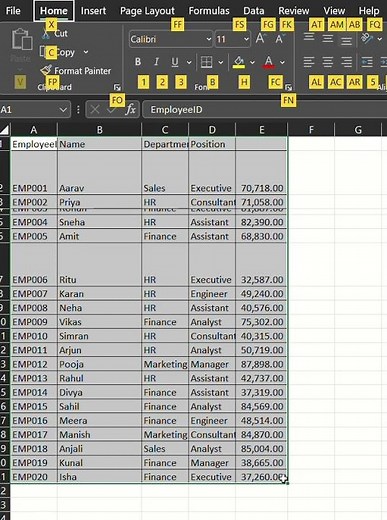Click cell containing EMP012

tap(34, 364)
